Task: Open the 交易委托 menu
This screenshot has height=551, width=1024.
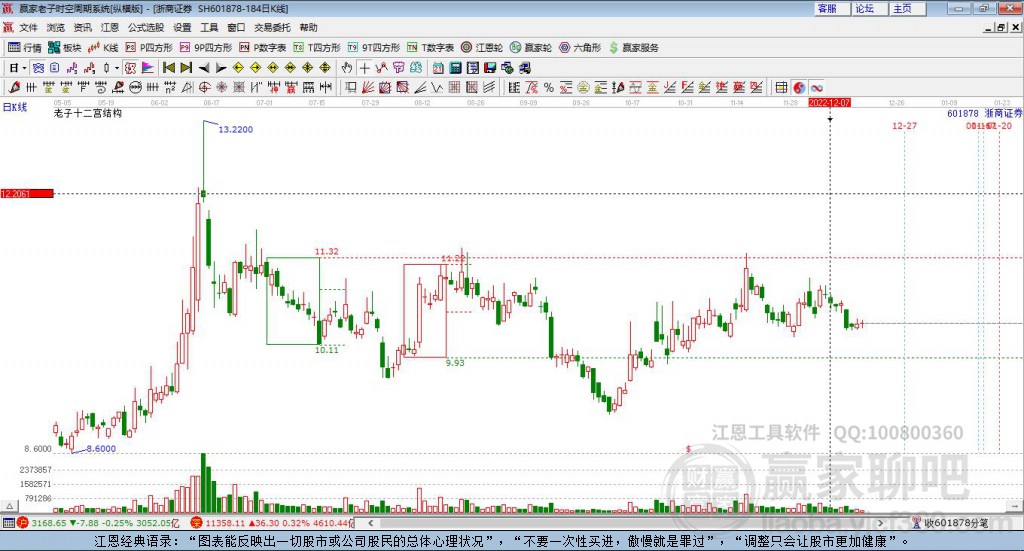Action: click(x=272, y=27)
